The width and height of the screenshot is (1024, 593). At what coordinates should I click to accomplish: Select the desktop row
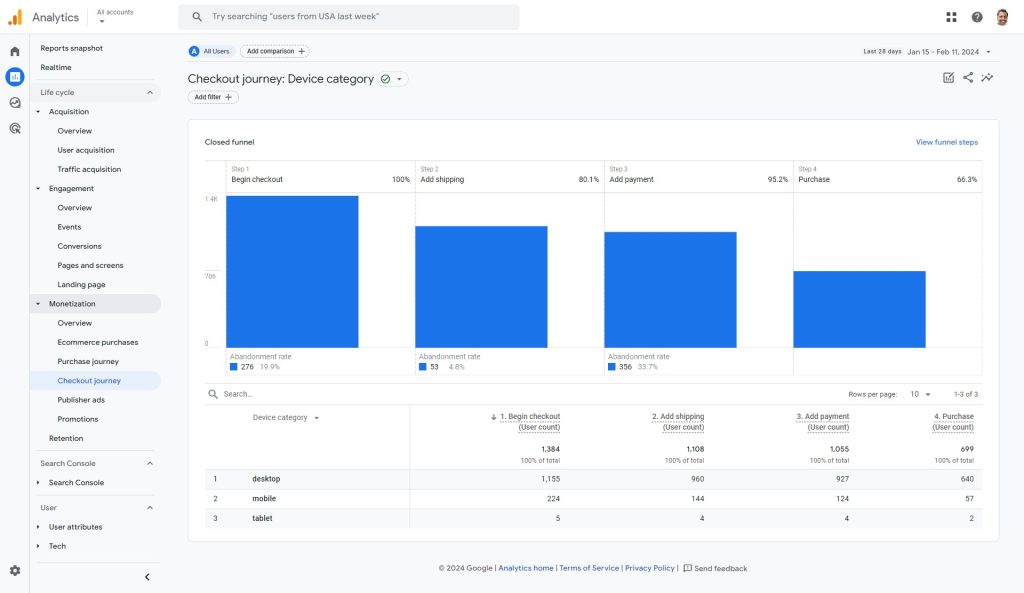[x=593, y=479]
